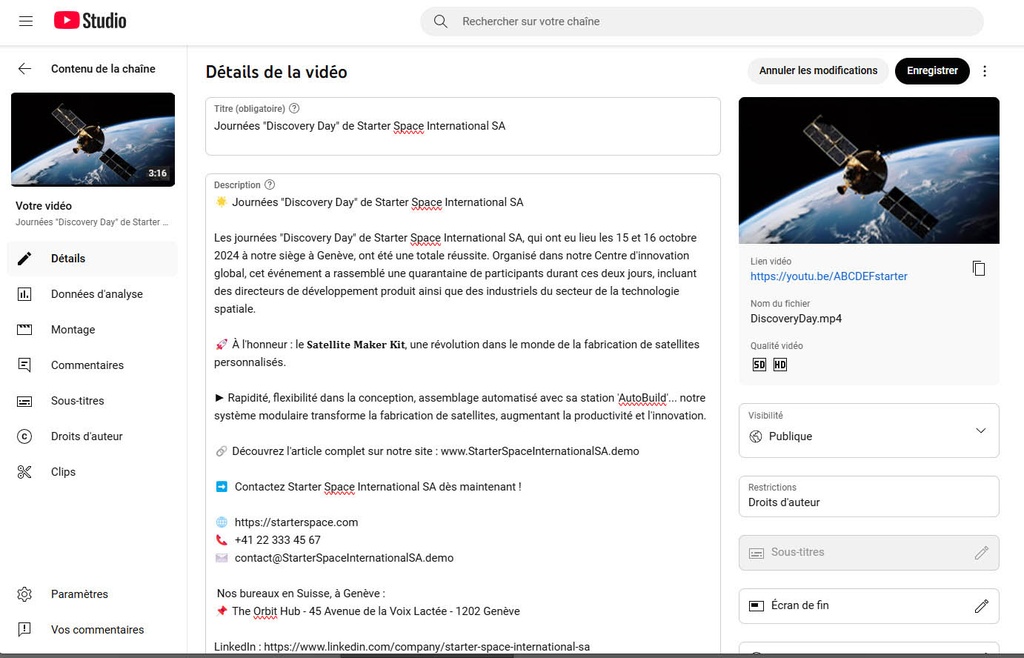
Task: Click the sidebar video thumbnail with 3:16 duration
Action: click(93, 140)
